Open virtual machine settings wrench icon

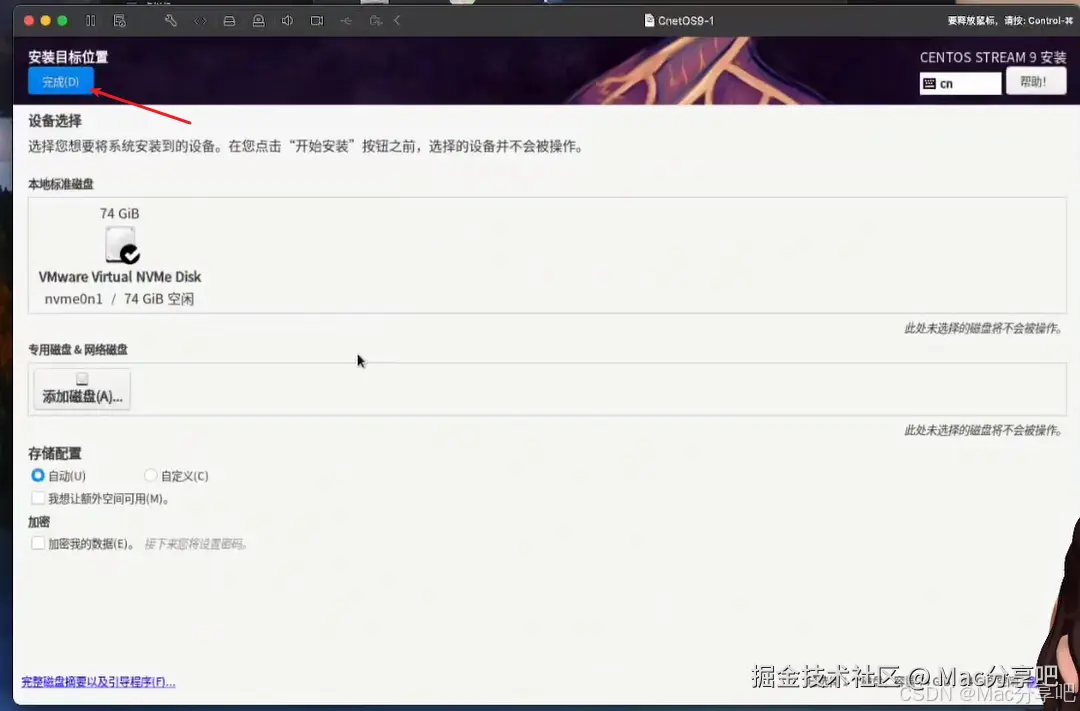tap(171, 20)
